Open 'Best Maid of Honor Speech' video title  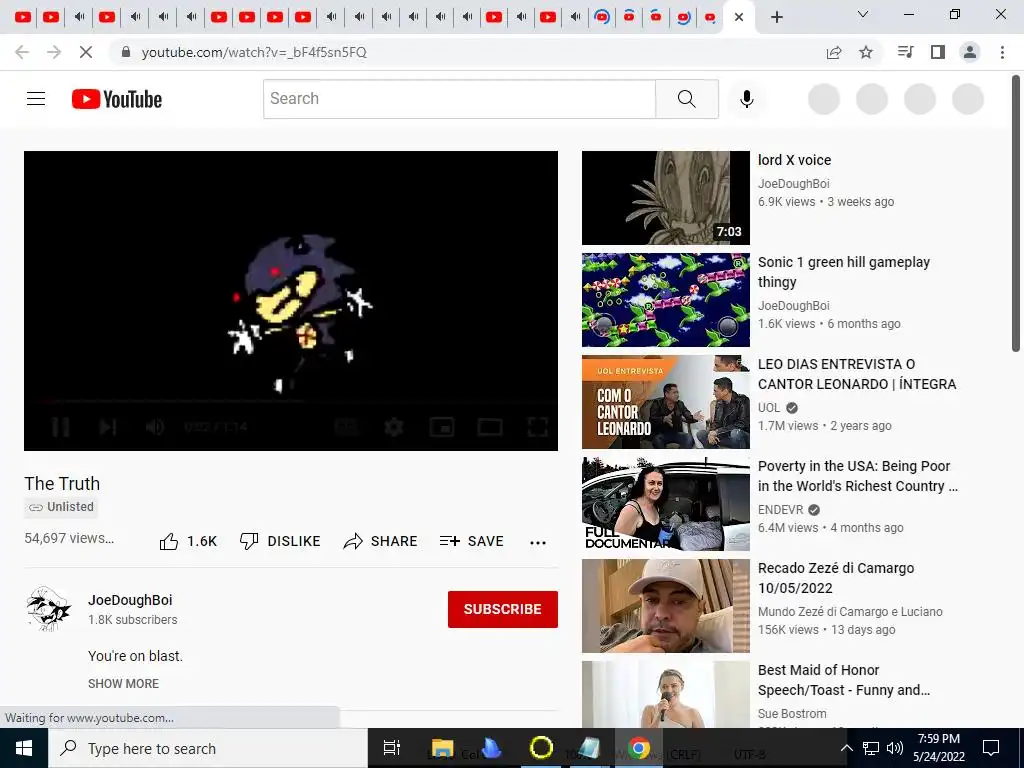click(844, 680)
